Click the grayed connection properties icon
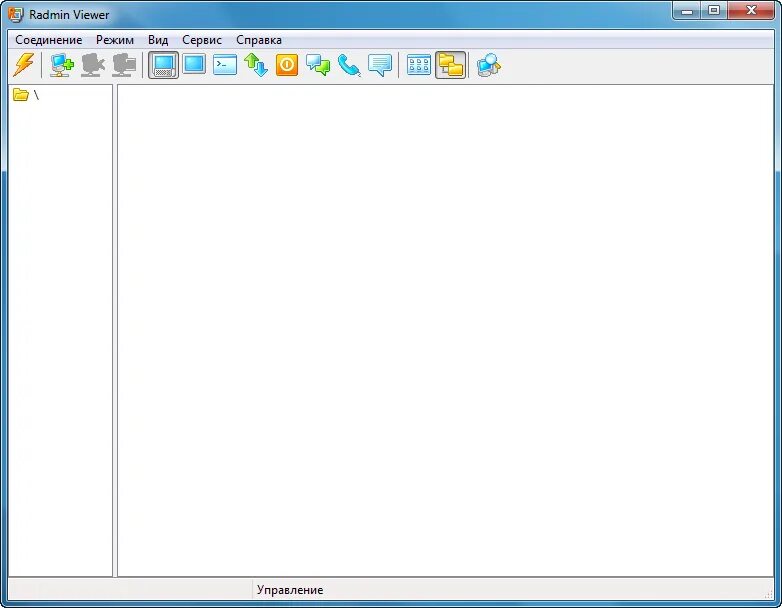 point(124,65)
